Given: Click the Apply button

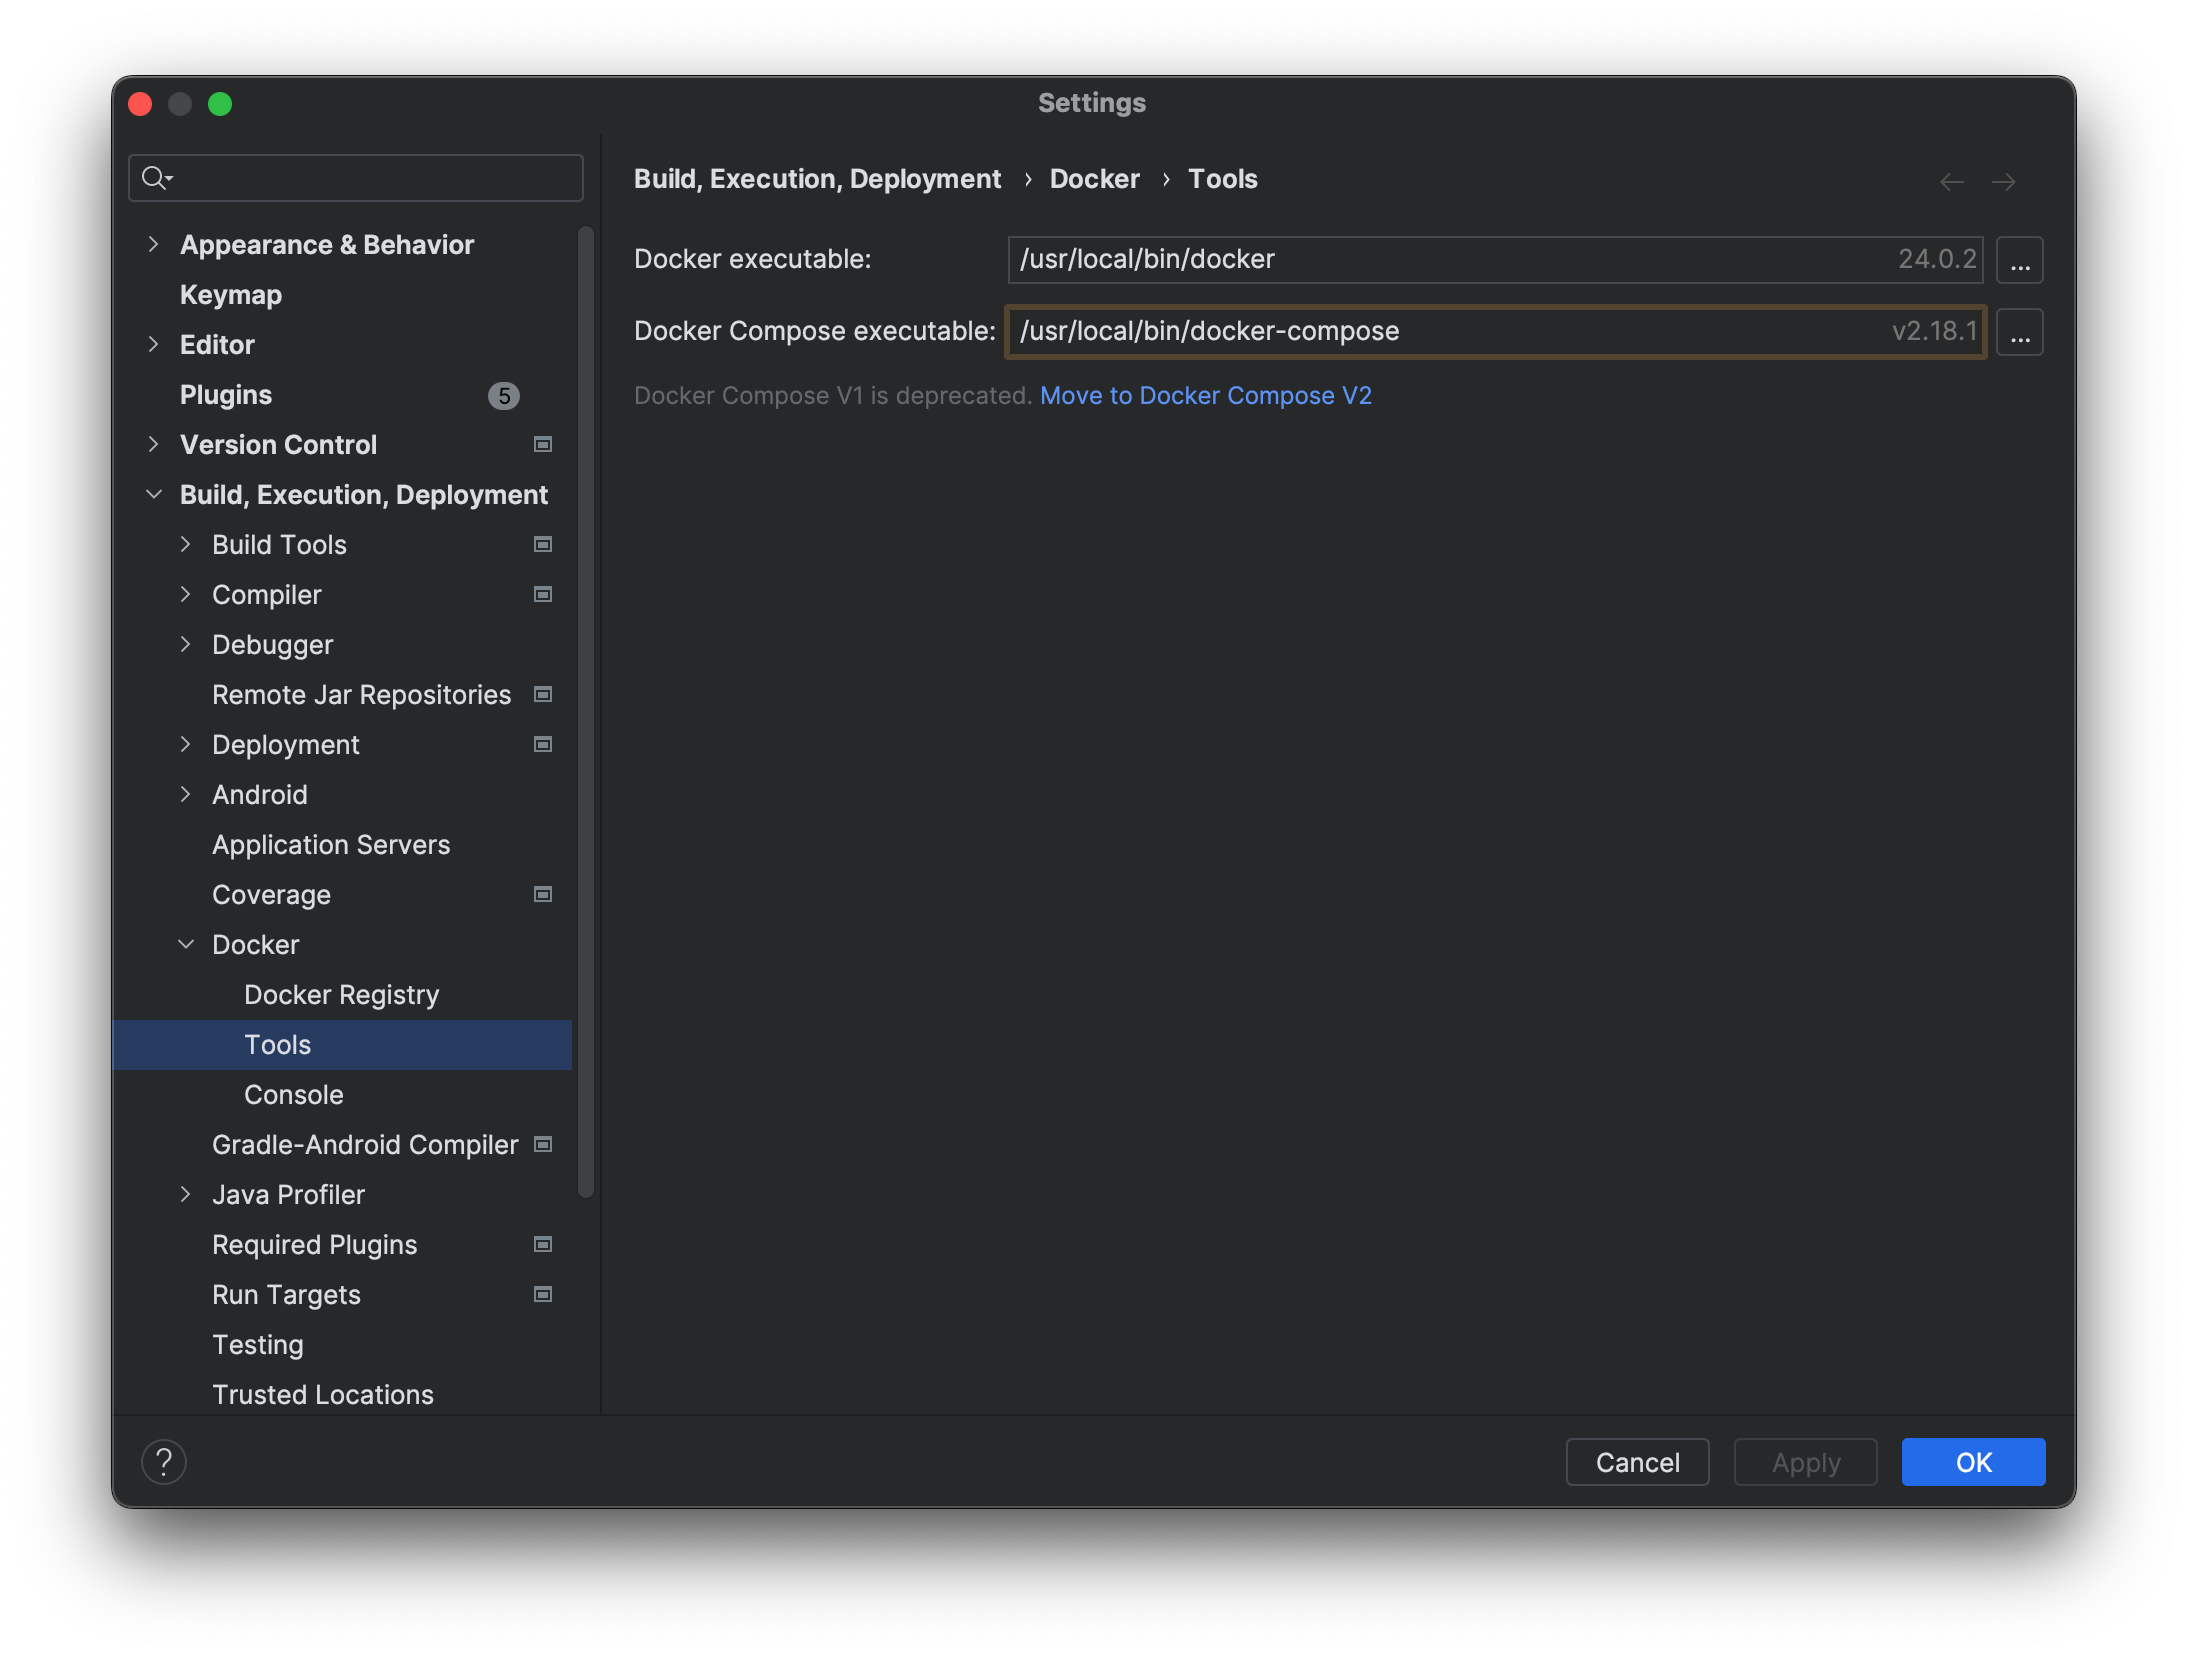Looking at the screenshot, I should pyautogui.click(x=1805, y=1462).
